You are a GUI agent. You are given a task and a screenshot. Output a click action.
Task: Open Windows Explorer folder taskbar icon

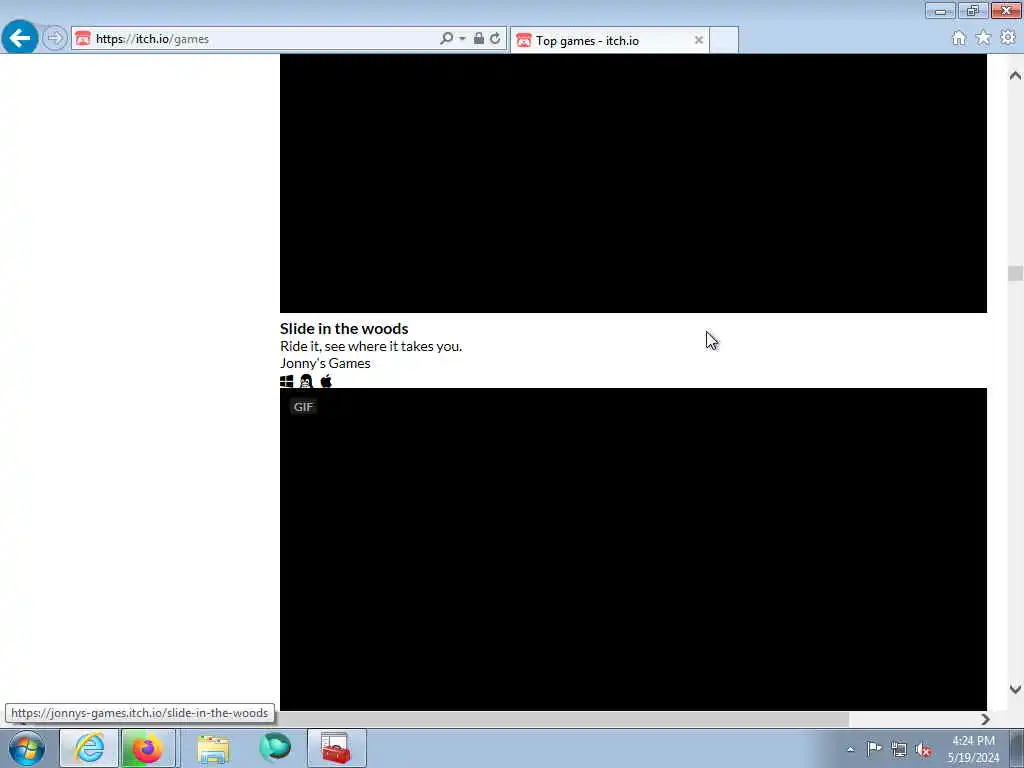pyautogui.click(x=213, y=748)
